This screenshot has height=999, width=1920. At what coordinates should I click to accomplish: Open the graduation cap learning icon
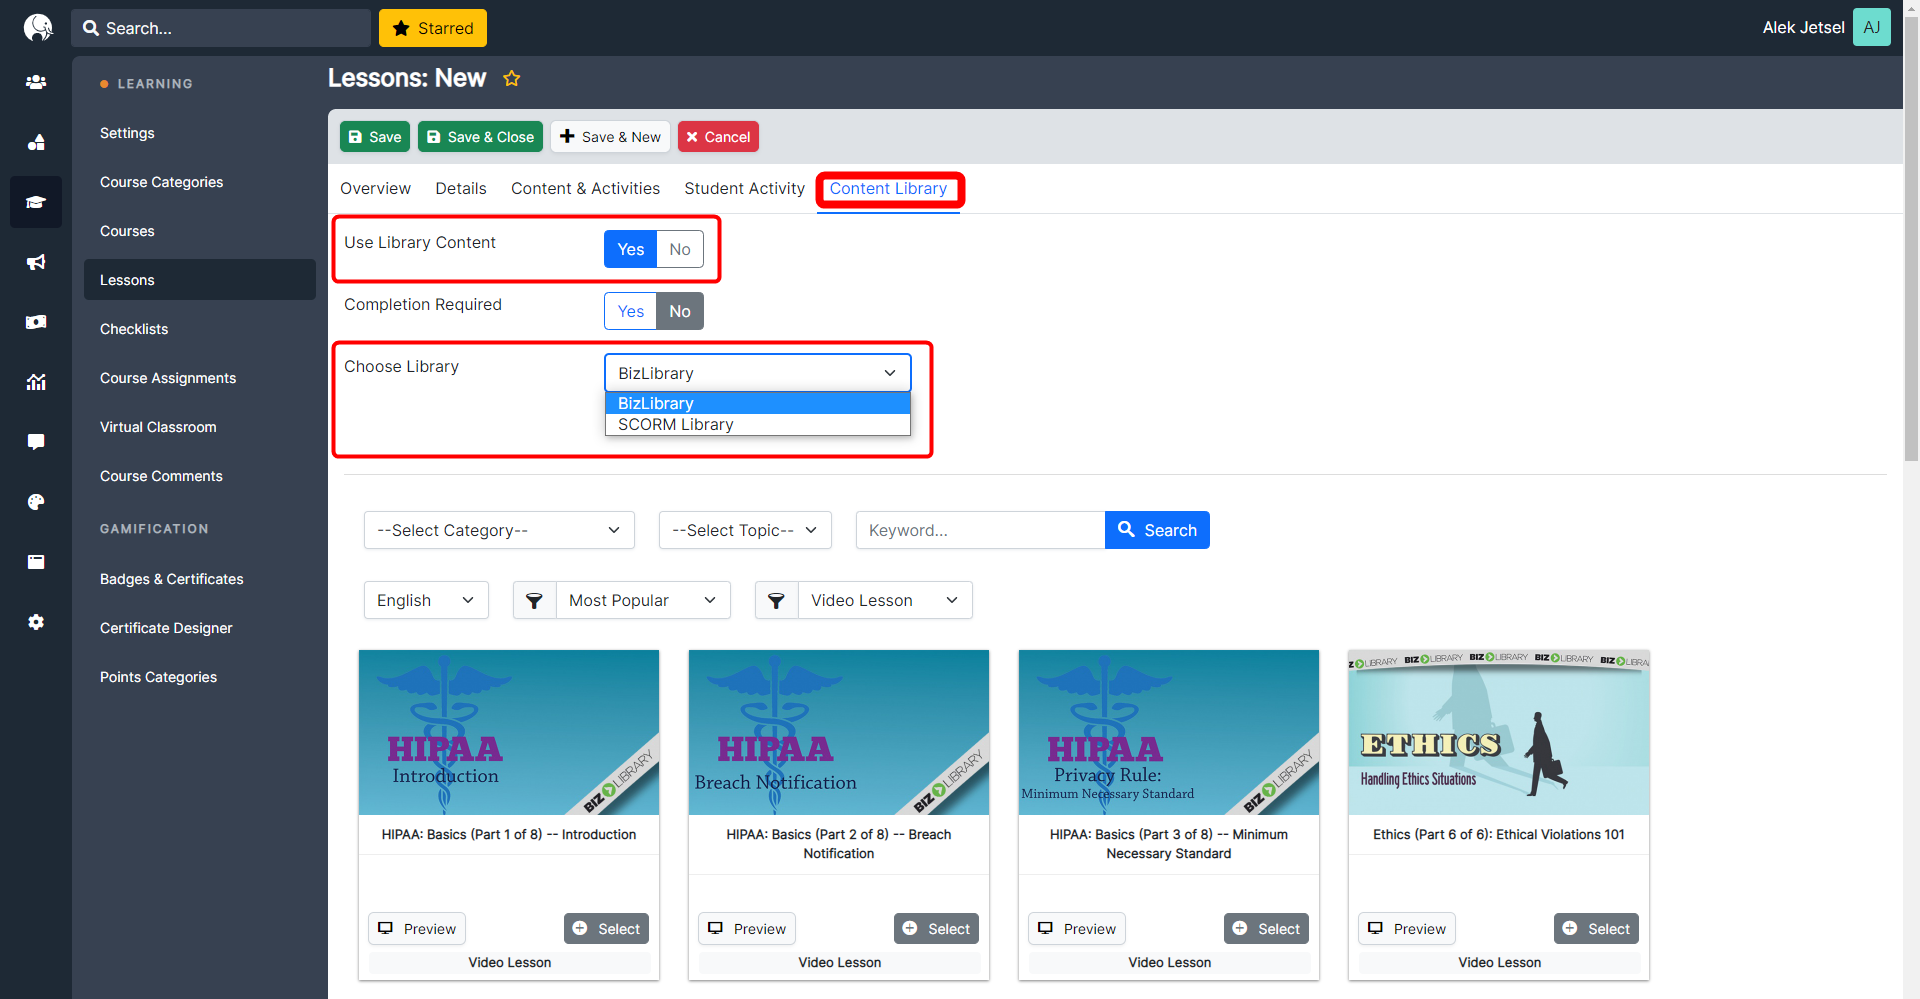pyautogui.click(x=36, y=202)
